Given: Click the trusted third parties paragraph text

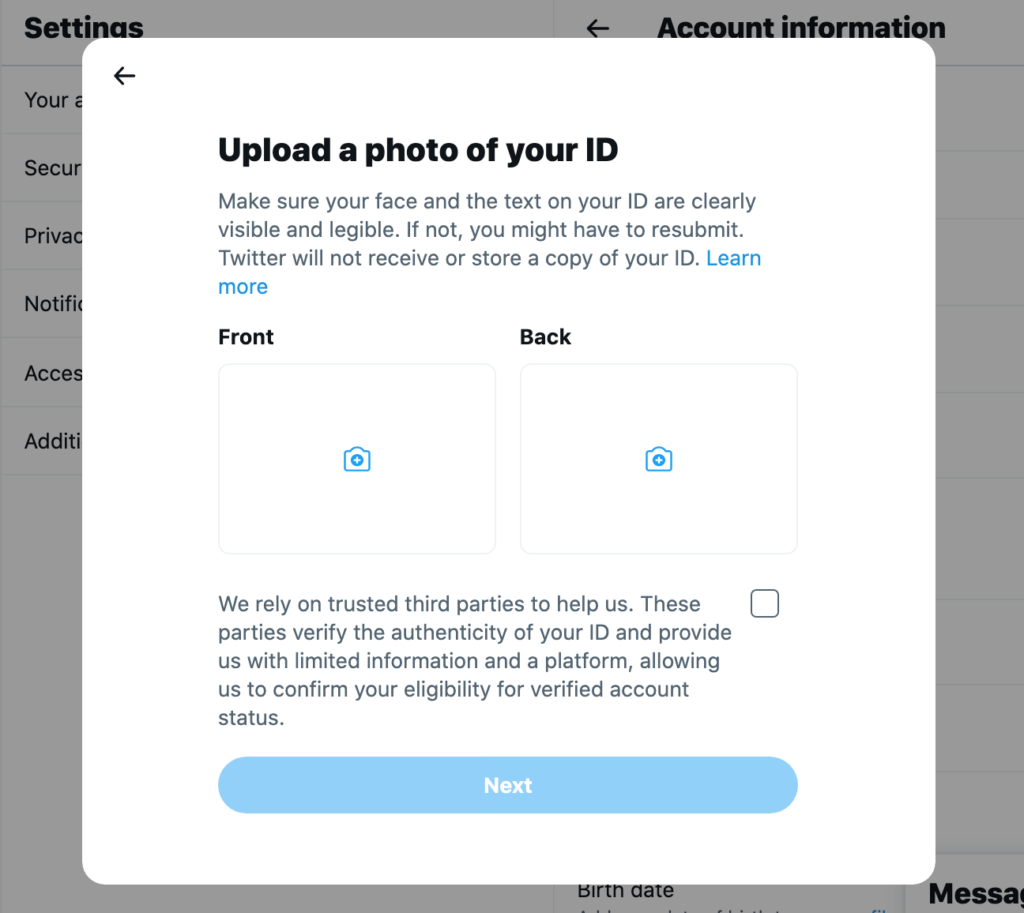Looking at the screenshot, I should click(475, 660).
